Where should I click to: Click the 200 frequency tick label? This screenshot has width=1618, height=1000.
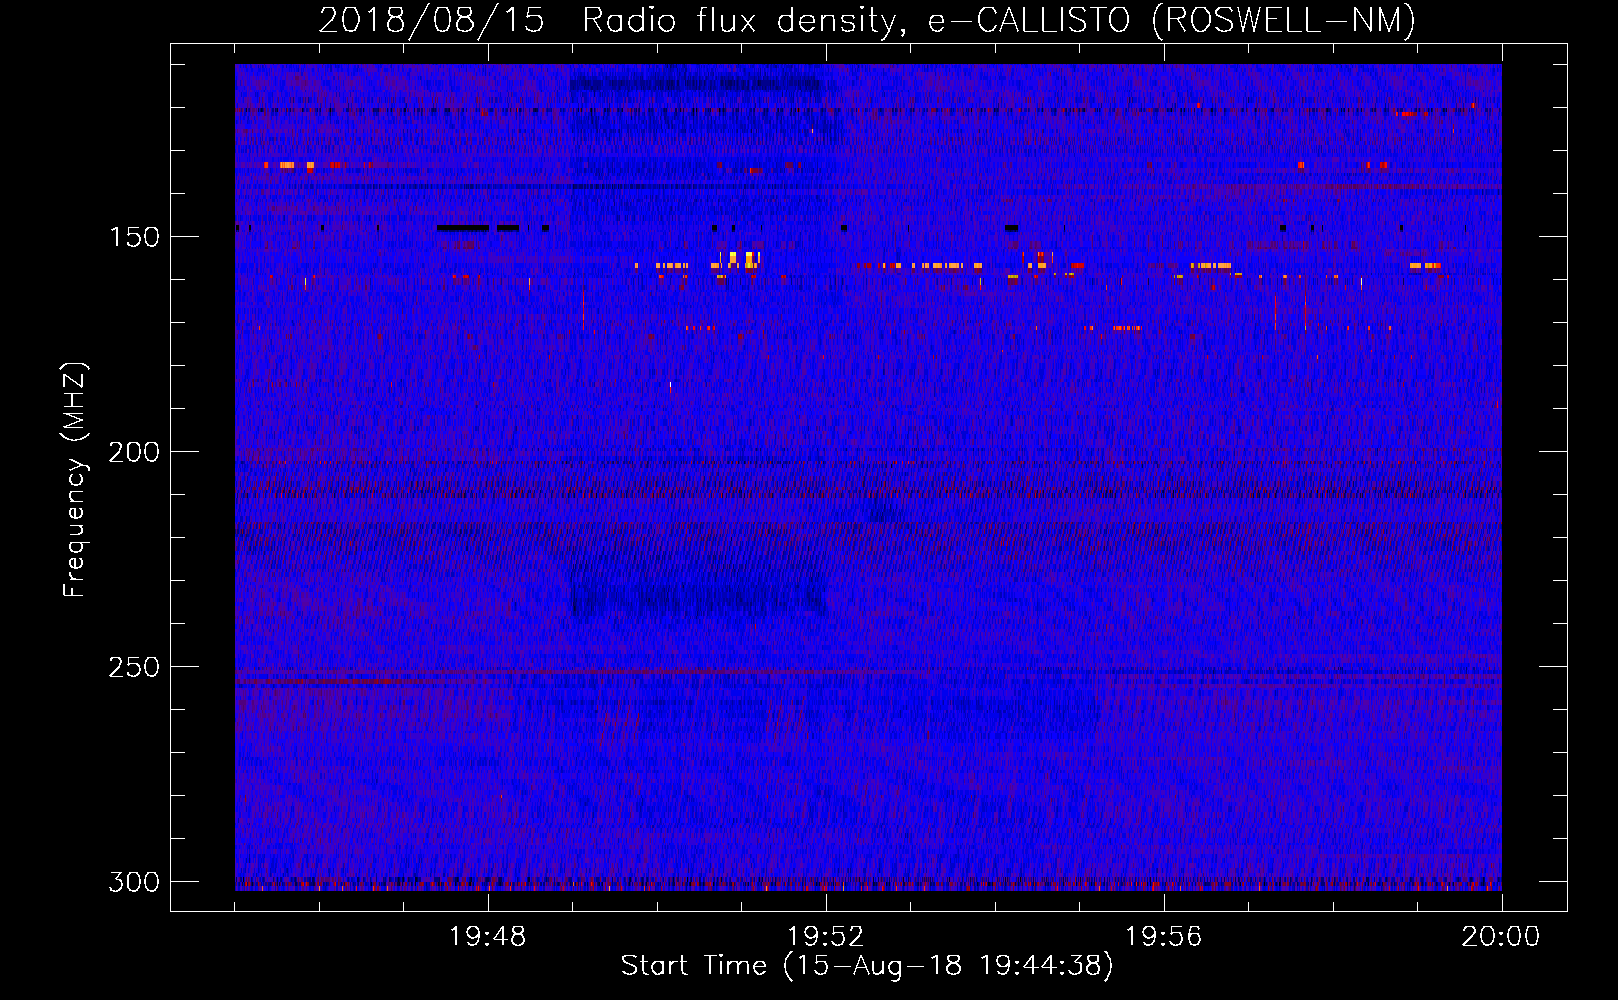click(134, 452)
